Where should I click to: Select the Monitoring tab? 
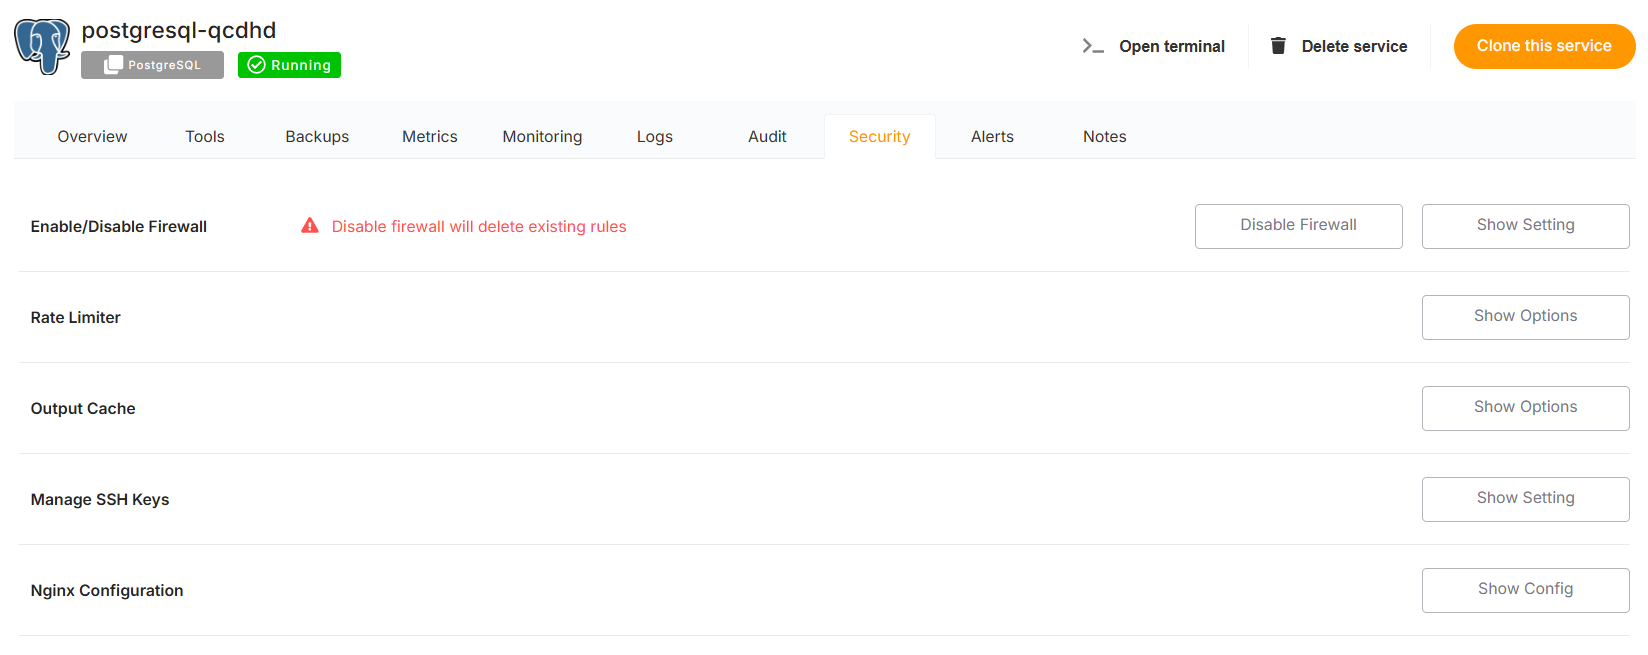[542, 137]
